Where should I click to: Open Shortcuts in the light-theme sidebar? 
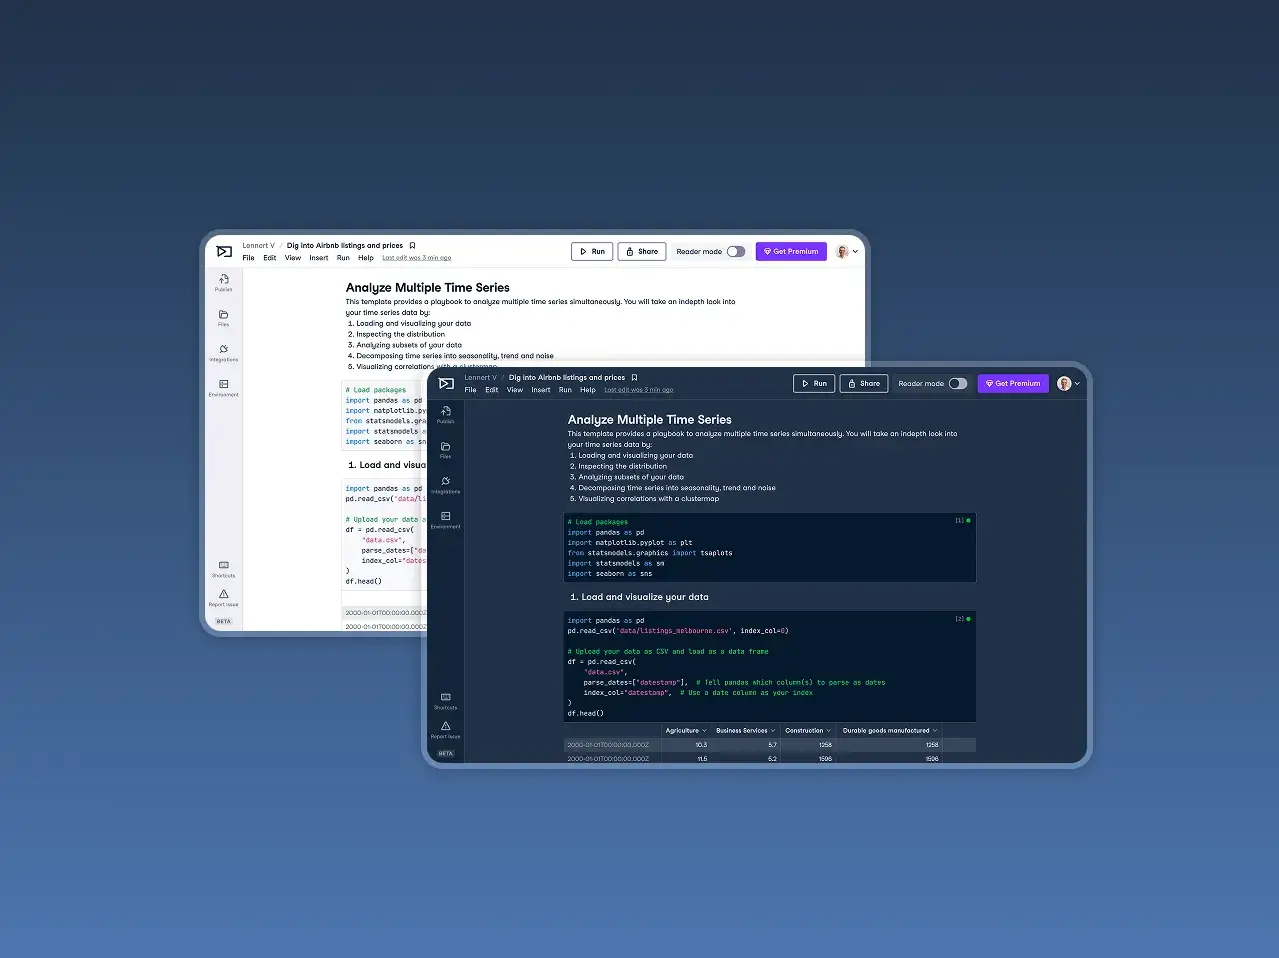[x=224, y=568]
